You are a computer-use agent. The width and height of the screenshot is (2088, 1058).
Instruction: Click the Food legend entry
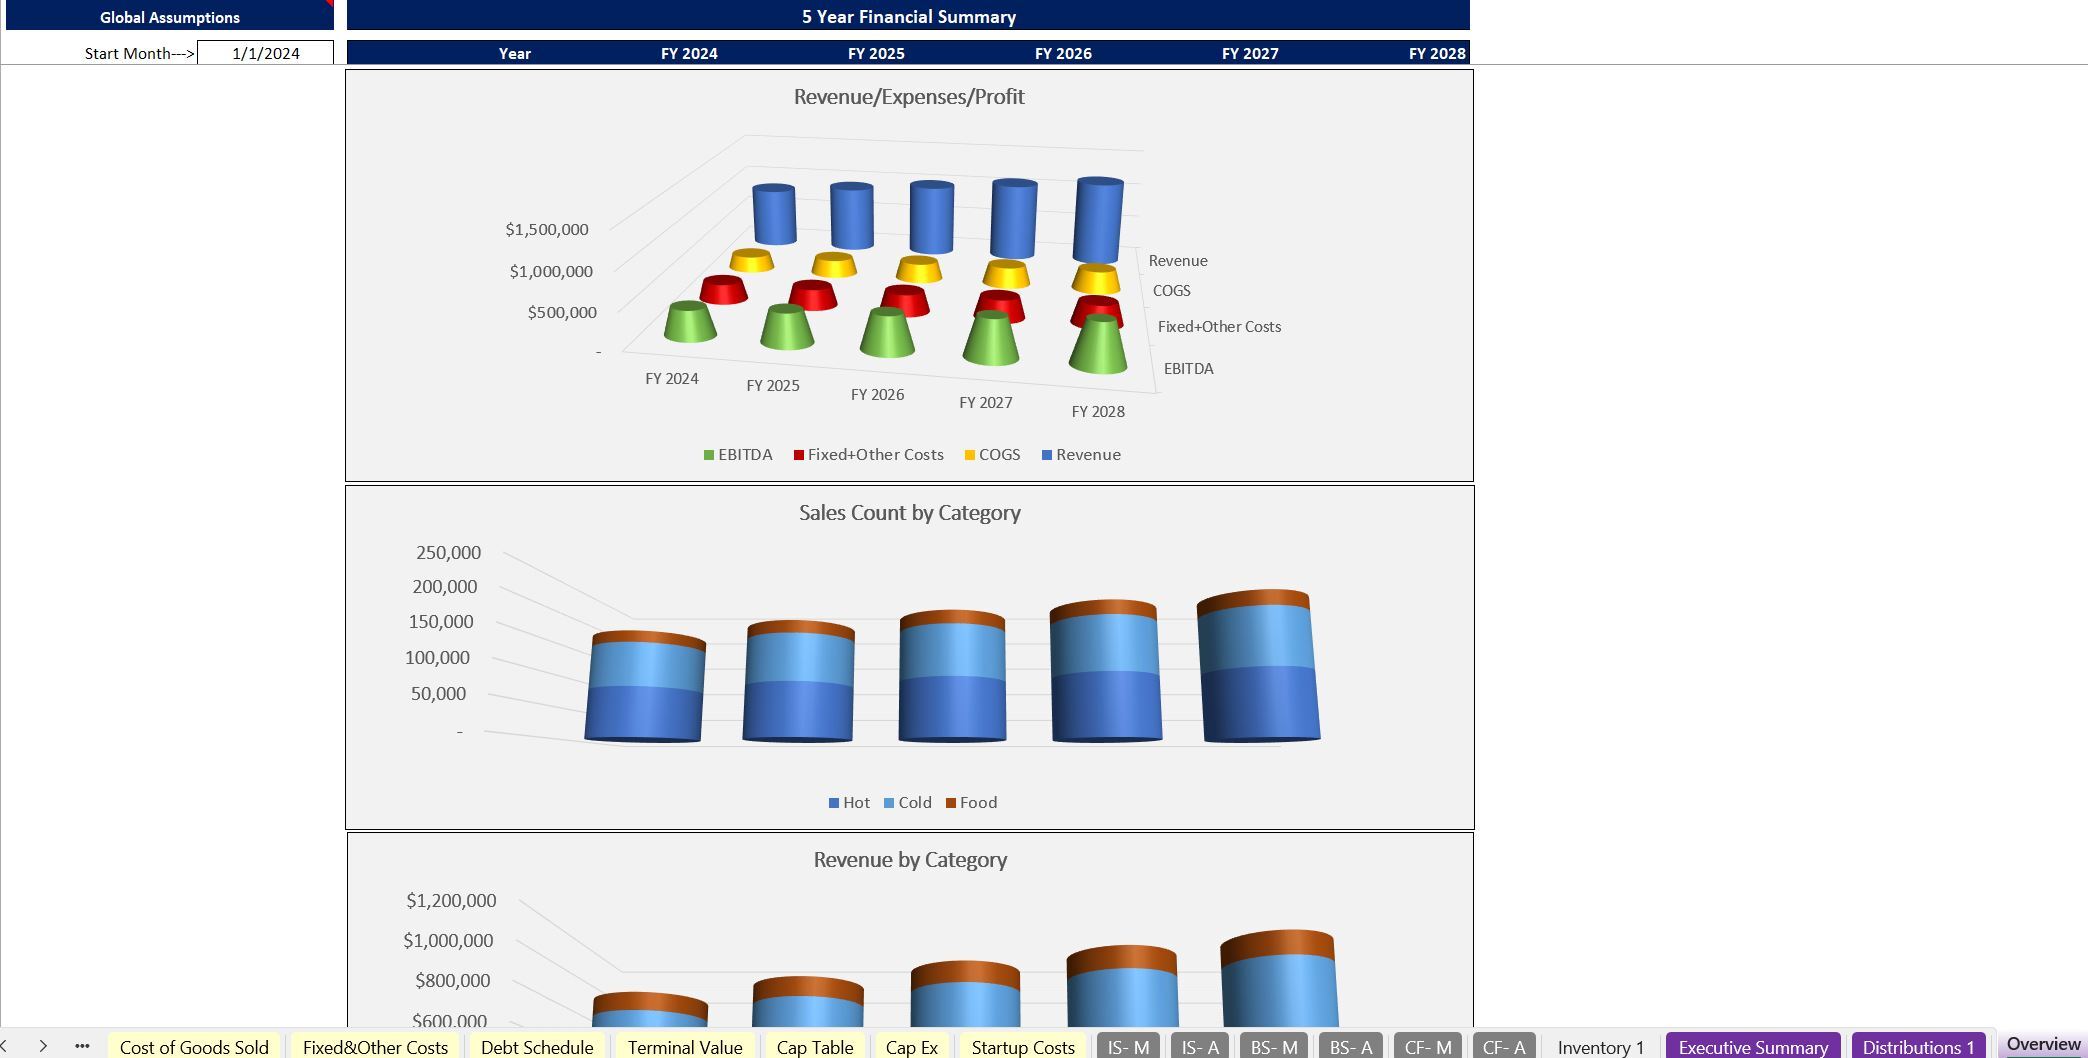tap(971, 803)
